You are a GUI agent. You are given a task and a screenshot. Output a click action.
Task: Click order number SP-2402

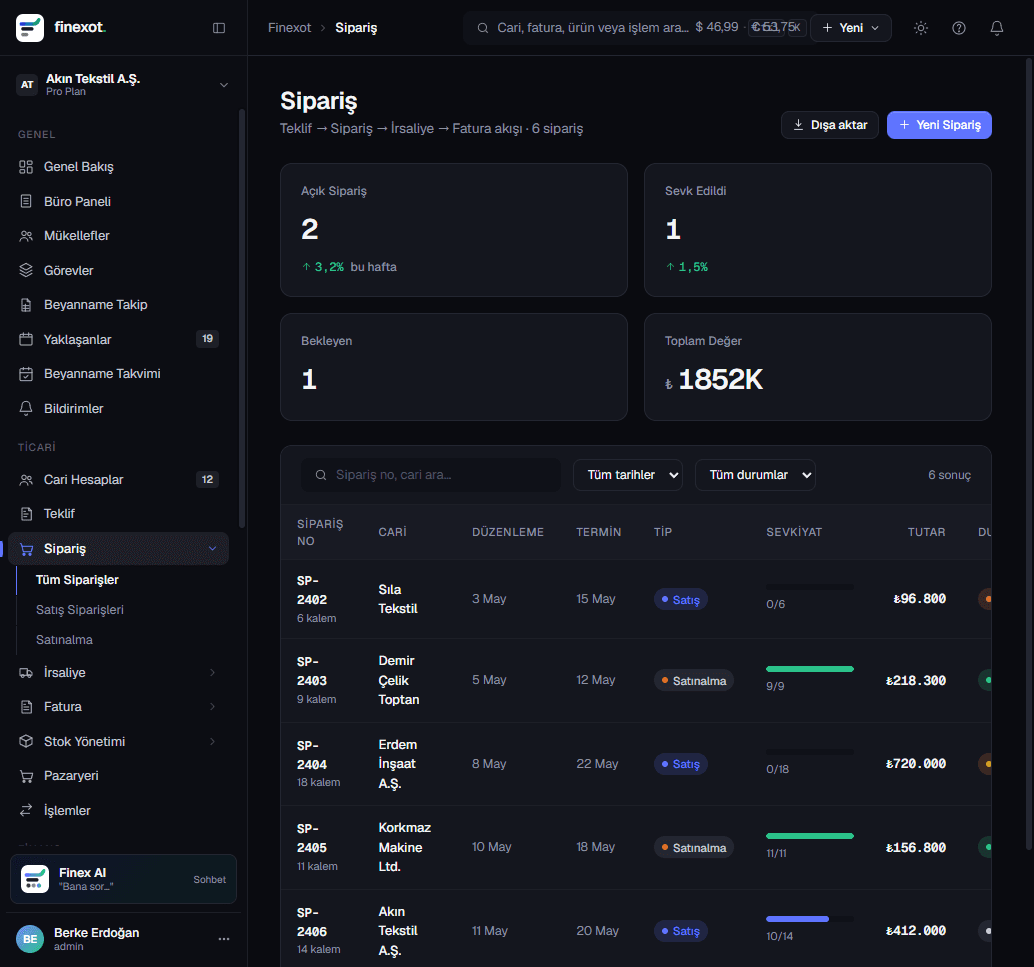312,590
